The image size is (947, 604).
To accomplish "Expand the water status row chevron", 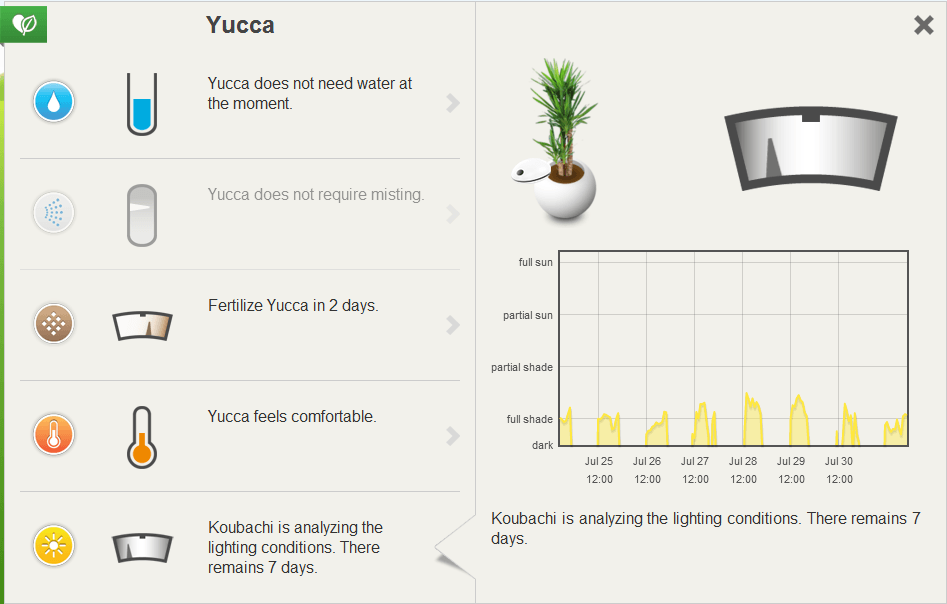I will tap(453, 103).
